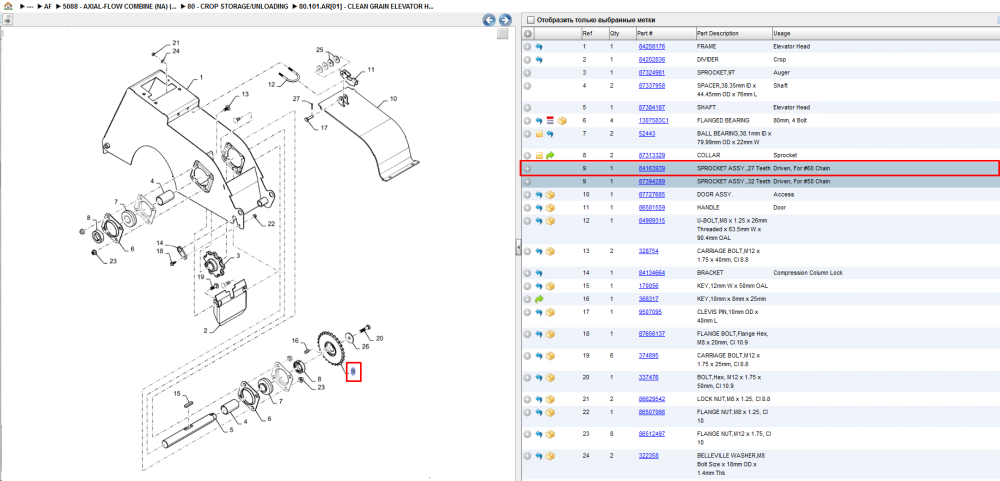Sort by the Qty column header
This screenshot has height=481, width=1000.
tap(622, 33)
